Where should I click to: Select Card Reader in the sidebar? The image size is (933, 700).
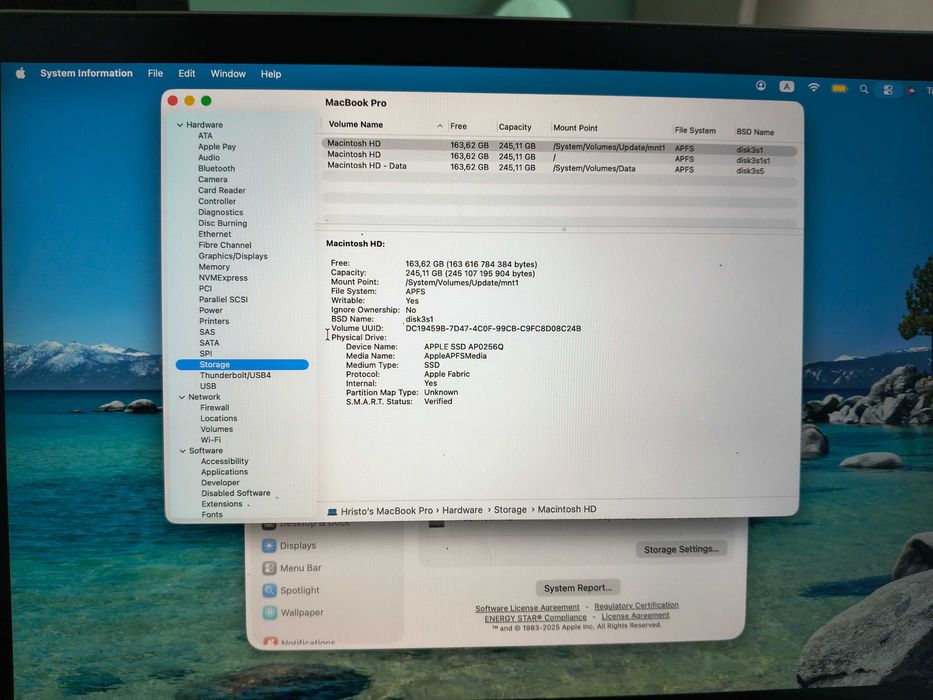coord(221,190)
